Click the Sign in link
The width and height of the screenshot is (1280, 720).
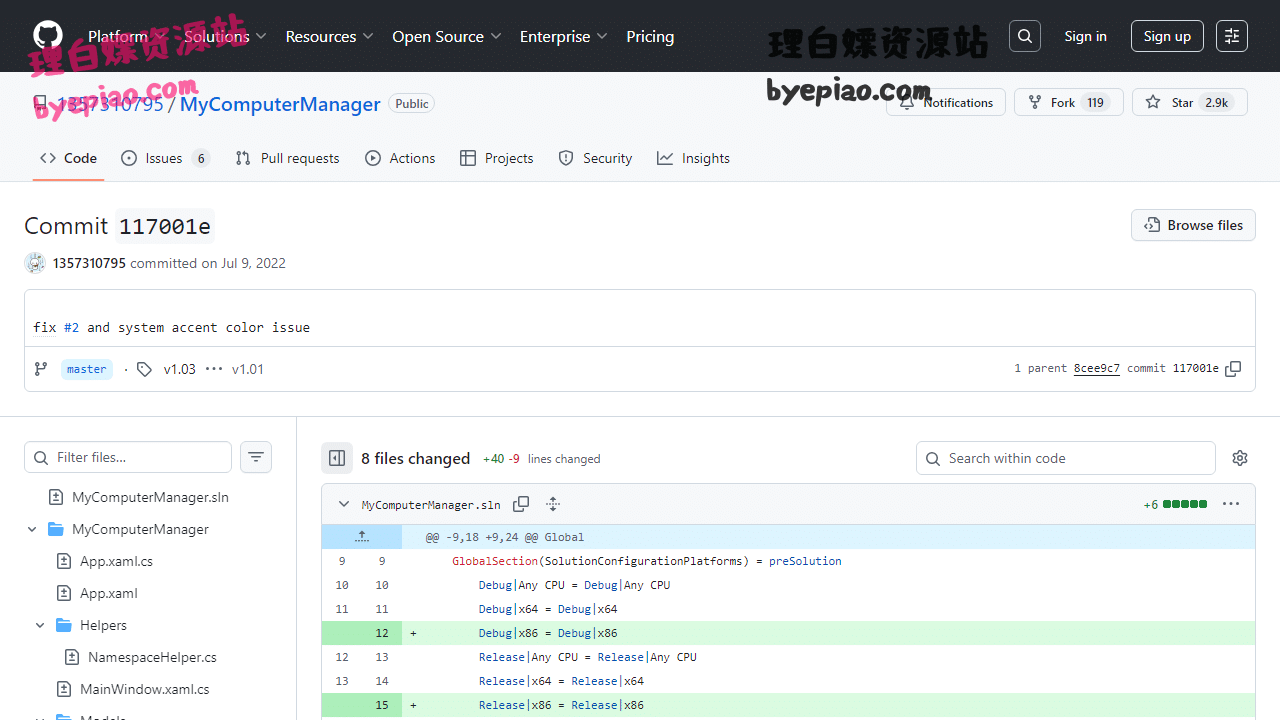[1085, 36]
